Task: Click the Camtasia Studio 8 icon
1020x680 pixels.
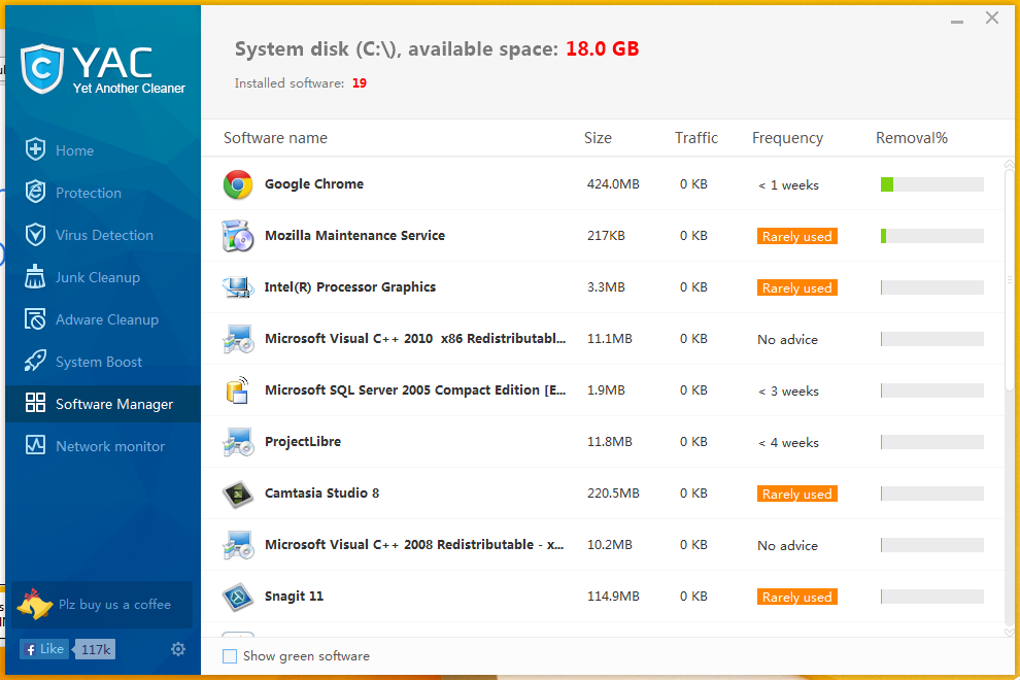Action: tap(238, 493)
